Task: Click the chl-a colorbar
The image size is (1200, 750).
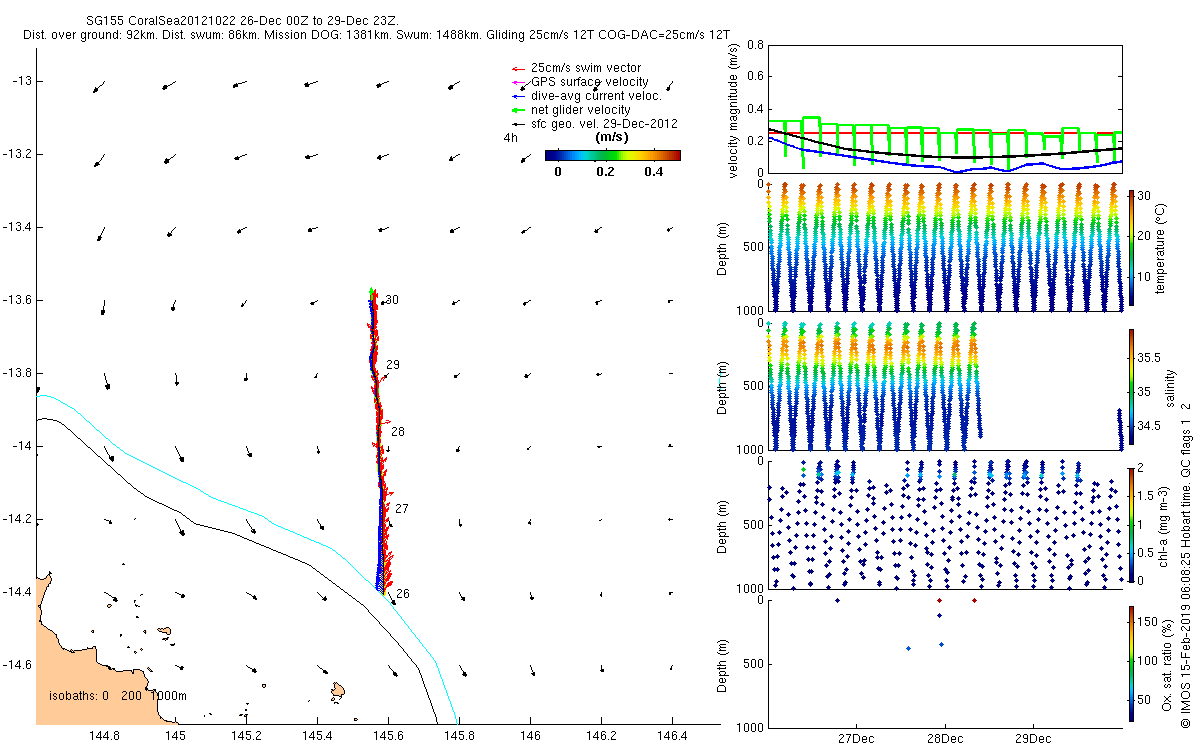Action: click(1131, 524)
